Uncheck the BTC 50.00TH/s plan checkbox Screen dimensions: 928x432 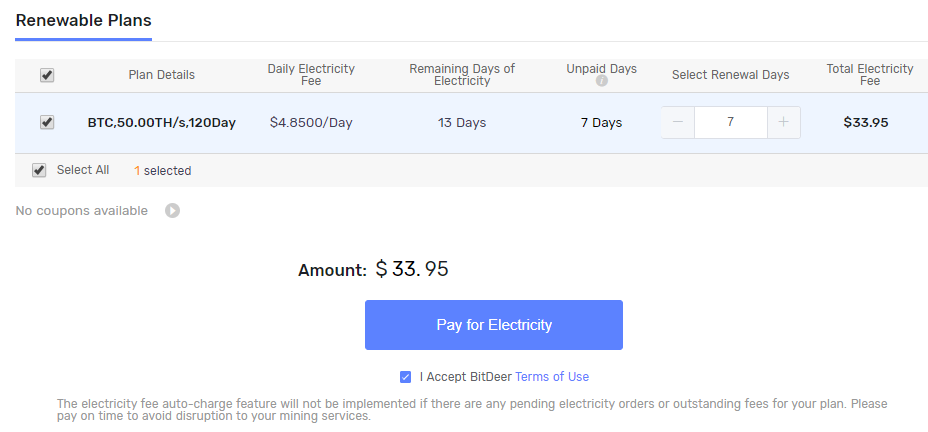47,122
